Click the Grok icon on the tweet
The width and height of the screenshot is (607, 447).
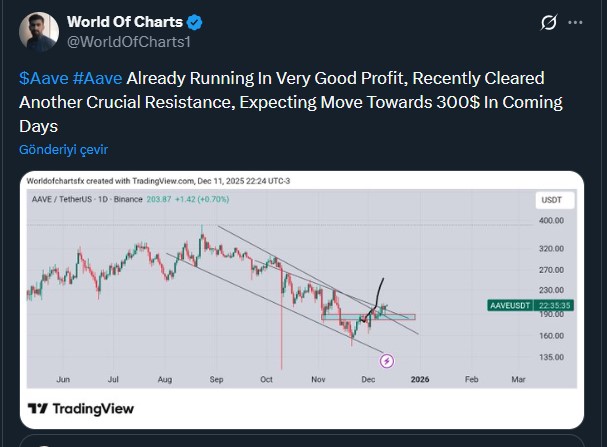point(548,23)
